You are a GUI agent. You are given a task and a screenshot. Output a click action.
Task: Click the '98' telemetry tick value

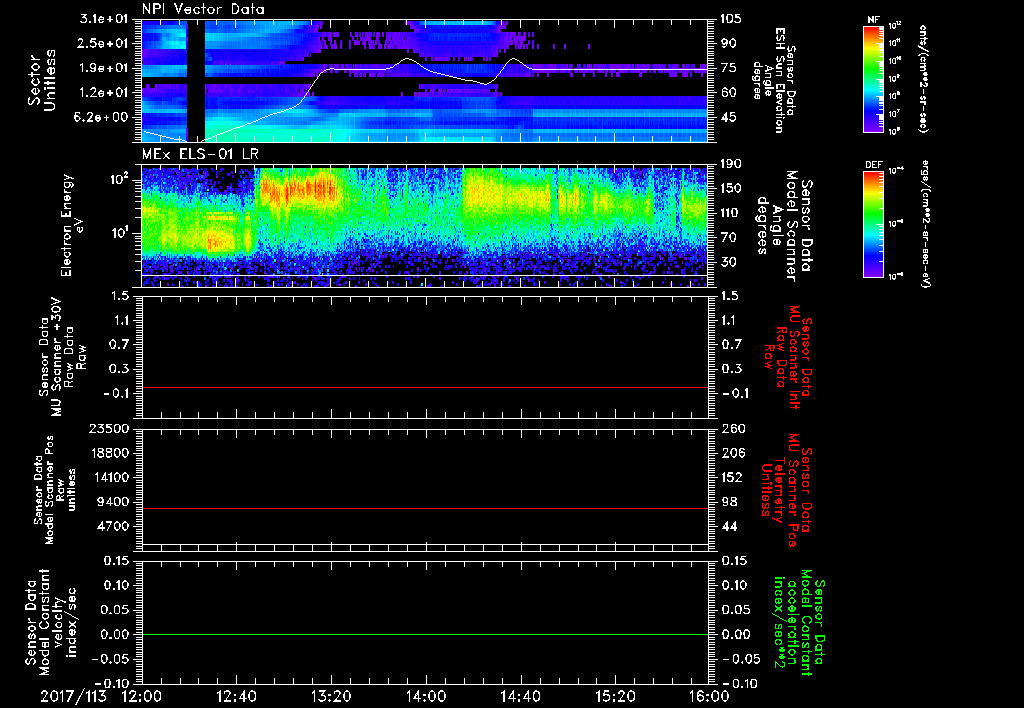tap(728, 502)
